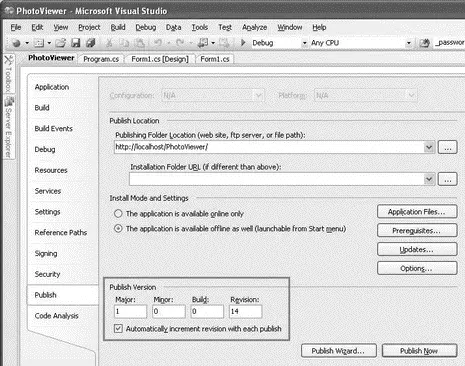This screenshot has width=465, height=366.
Task: Select 'available offline as well' radio option
Action: coord(118,229)
